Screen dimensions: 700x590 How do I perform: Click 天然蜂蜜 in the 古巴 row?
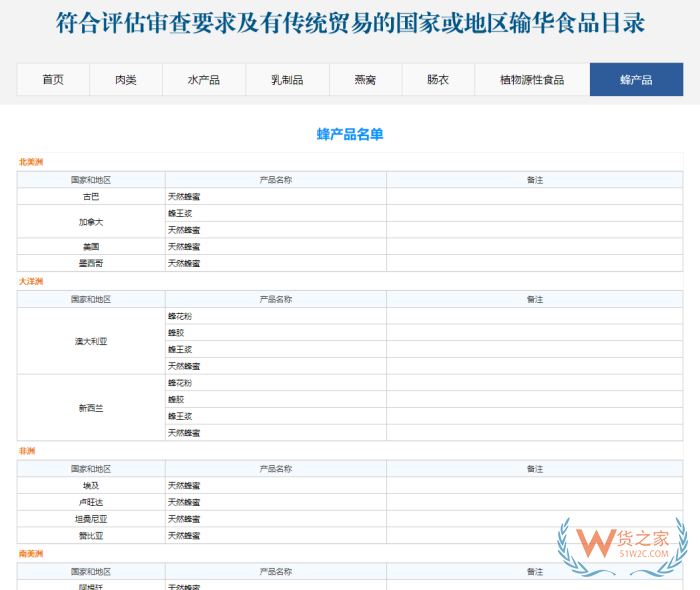pyautogui.click(x=184, y=197)
